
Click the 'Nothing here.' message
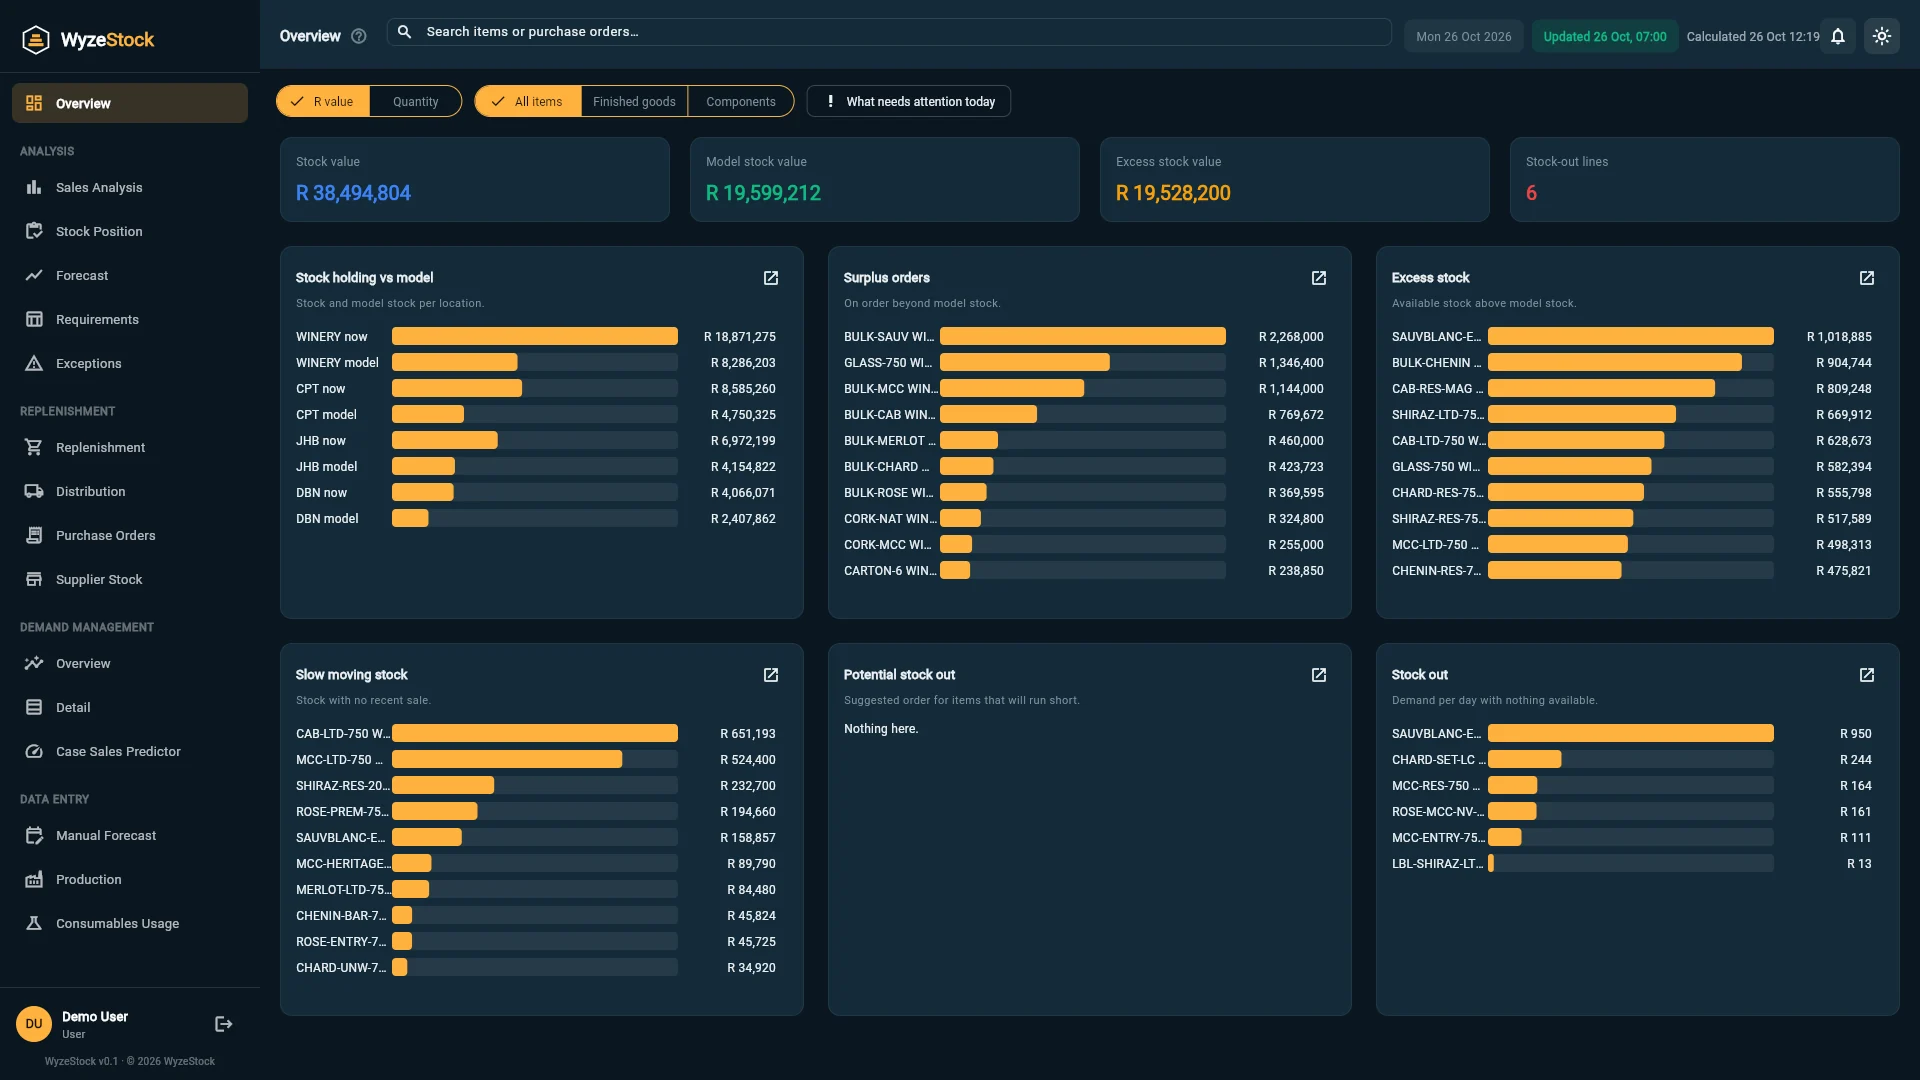coord(881,729)
